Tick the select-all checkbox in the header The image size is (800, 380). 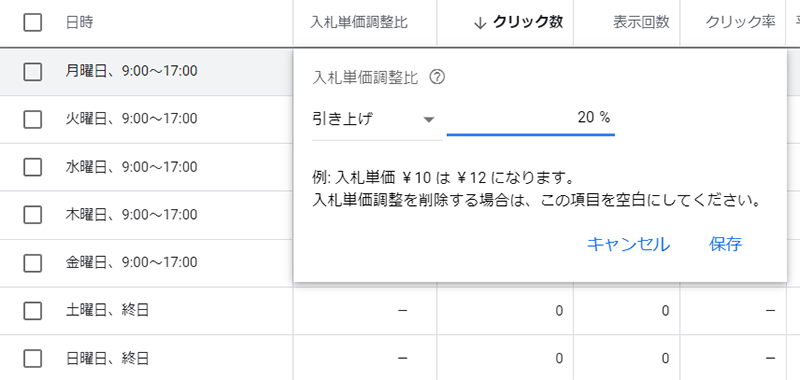pos(33,22)
